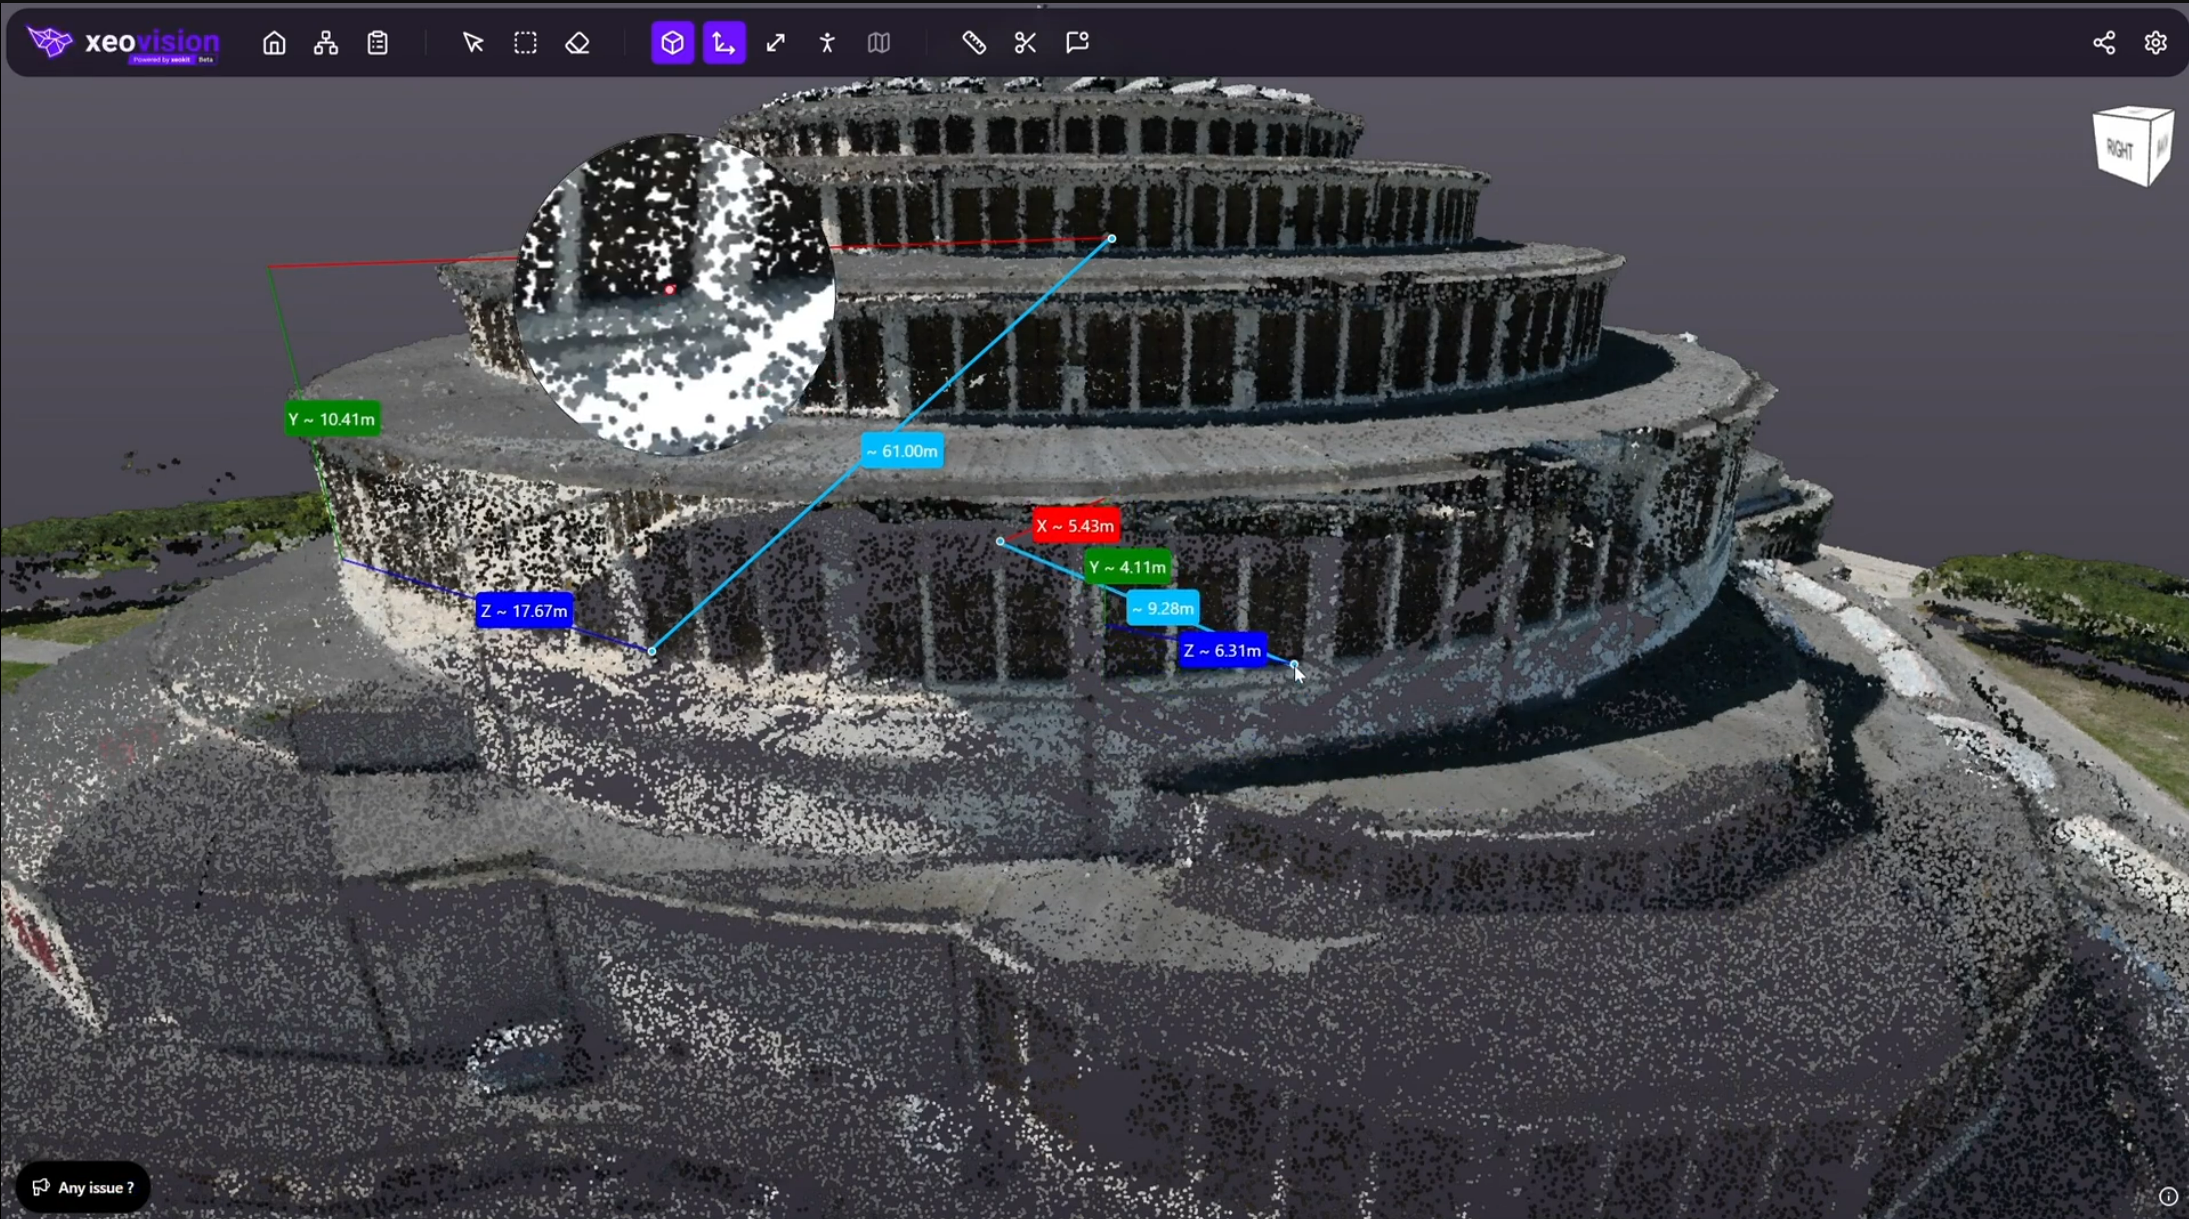Image resolution: width=2189 pixels, height=1219 pixels.
Task: Open the settings gear
Action: point(2155,43)
